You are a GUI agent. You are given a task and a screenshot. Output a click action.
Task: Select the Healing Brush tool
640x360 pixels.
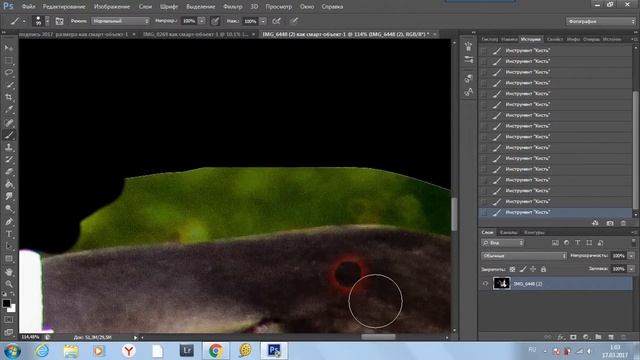click(x=9, y=122)
